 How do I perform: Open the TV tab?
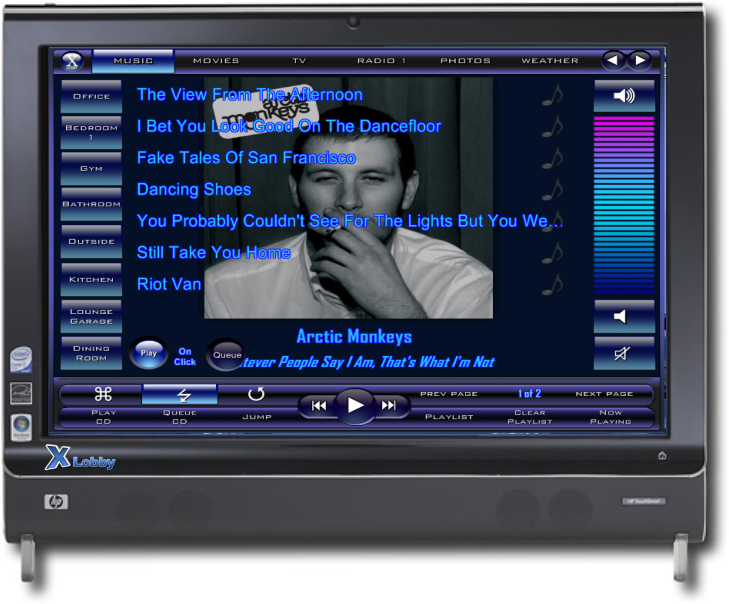pos(299,61)
